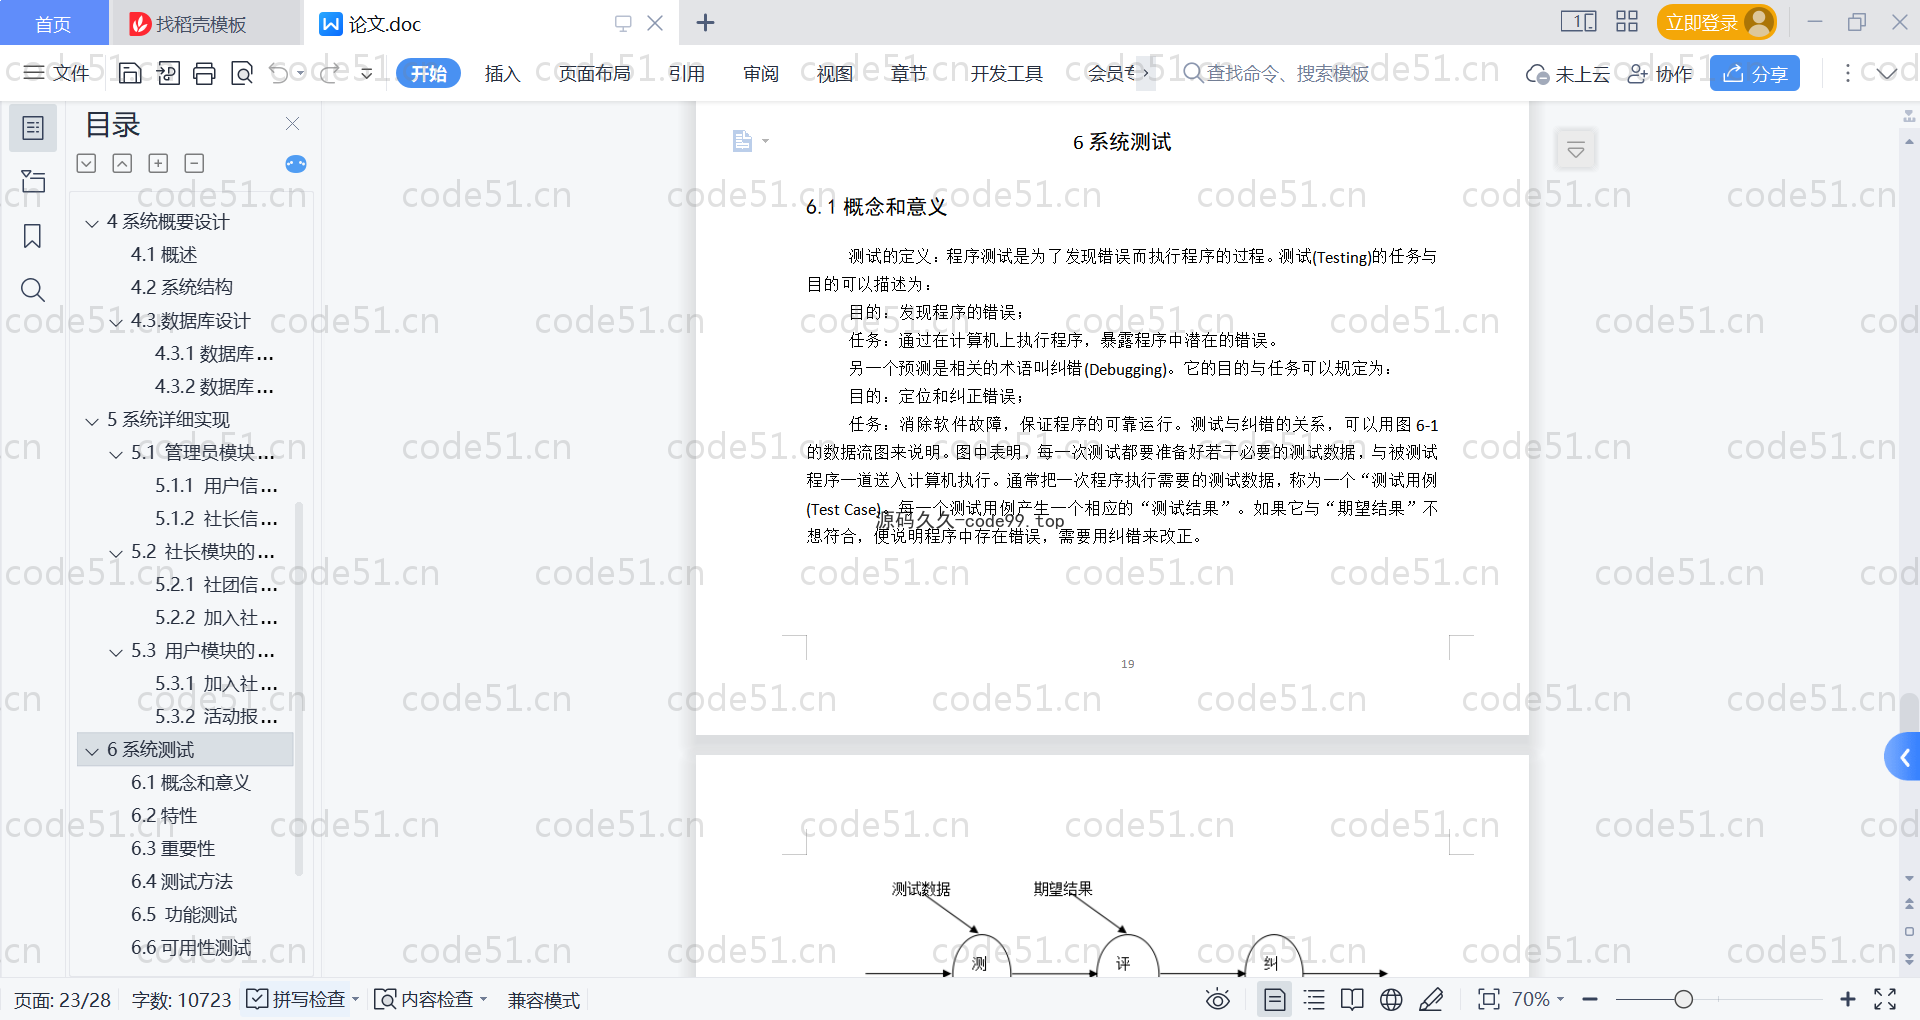Open the outline panel icon in sidebar

click(x=33, y=128)
